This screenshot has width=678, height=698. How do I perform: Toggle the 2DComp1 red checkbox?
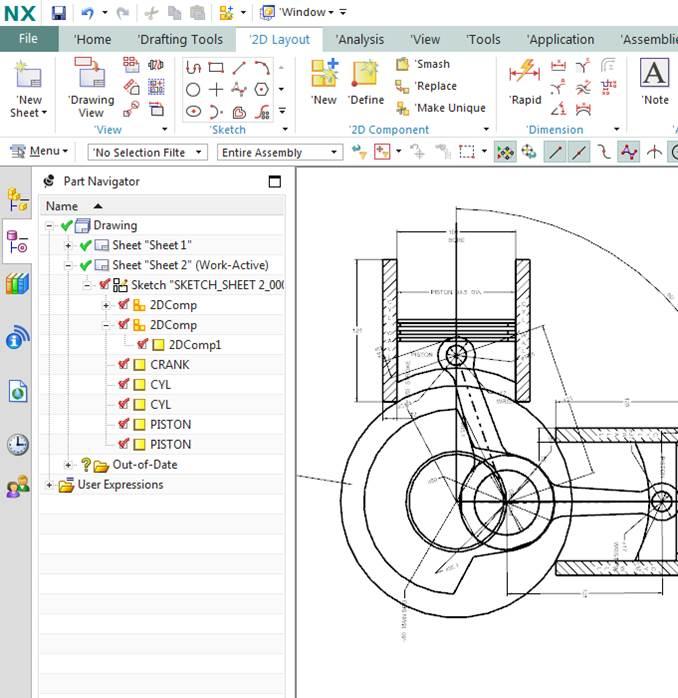tap(143, 345)
